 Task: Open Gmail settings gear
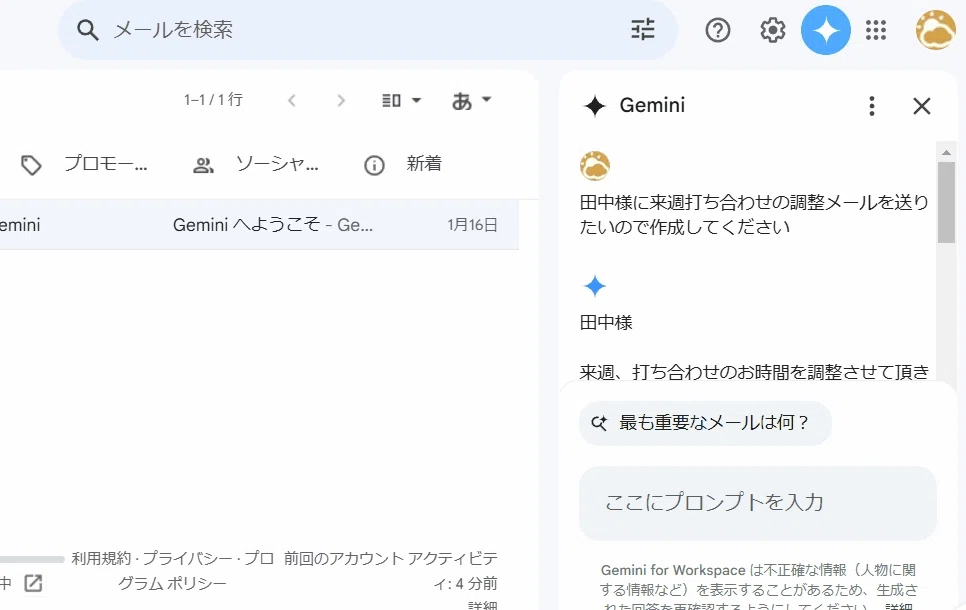point(773,30)
